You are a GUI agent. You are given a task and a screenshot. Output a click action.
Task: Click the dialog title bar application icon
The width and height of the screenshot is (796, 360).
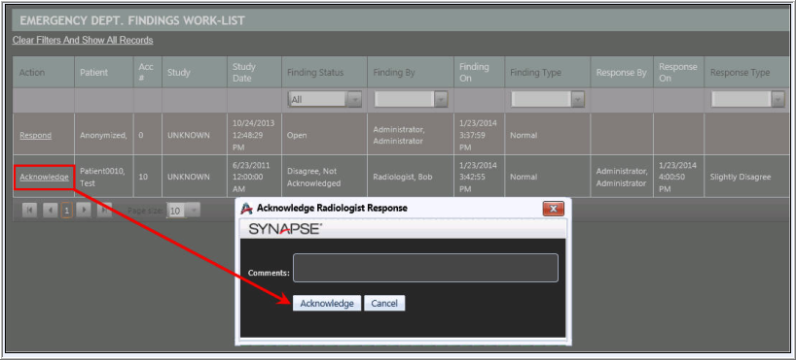(247, 208)
